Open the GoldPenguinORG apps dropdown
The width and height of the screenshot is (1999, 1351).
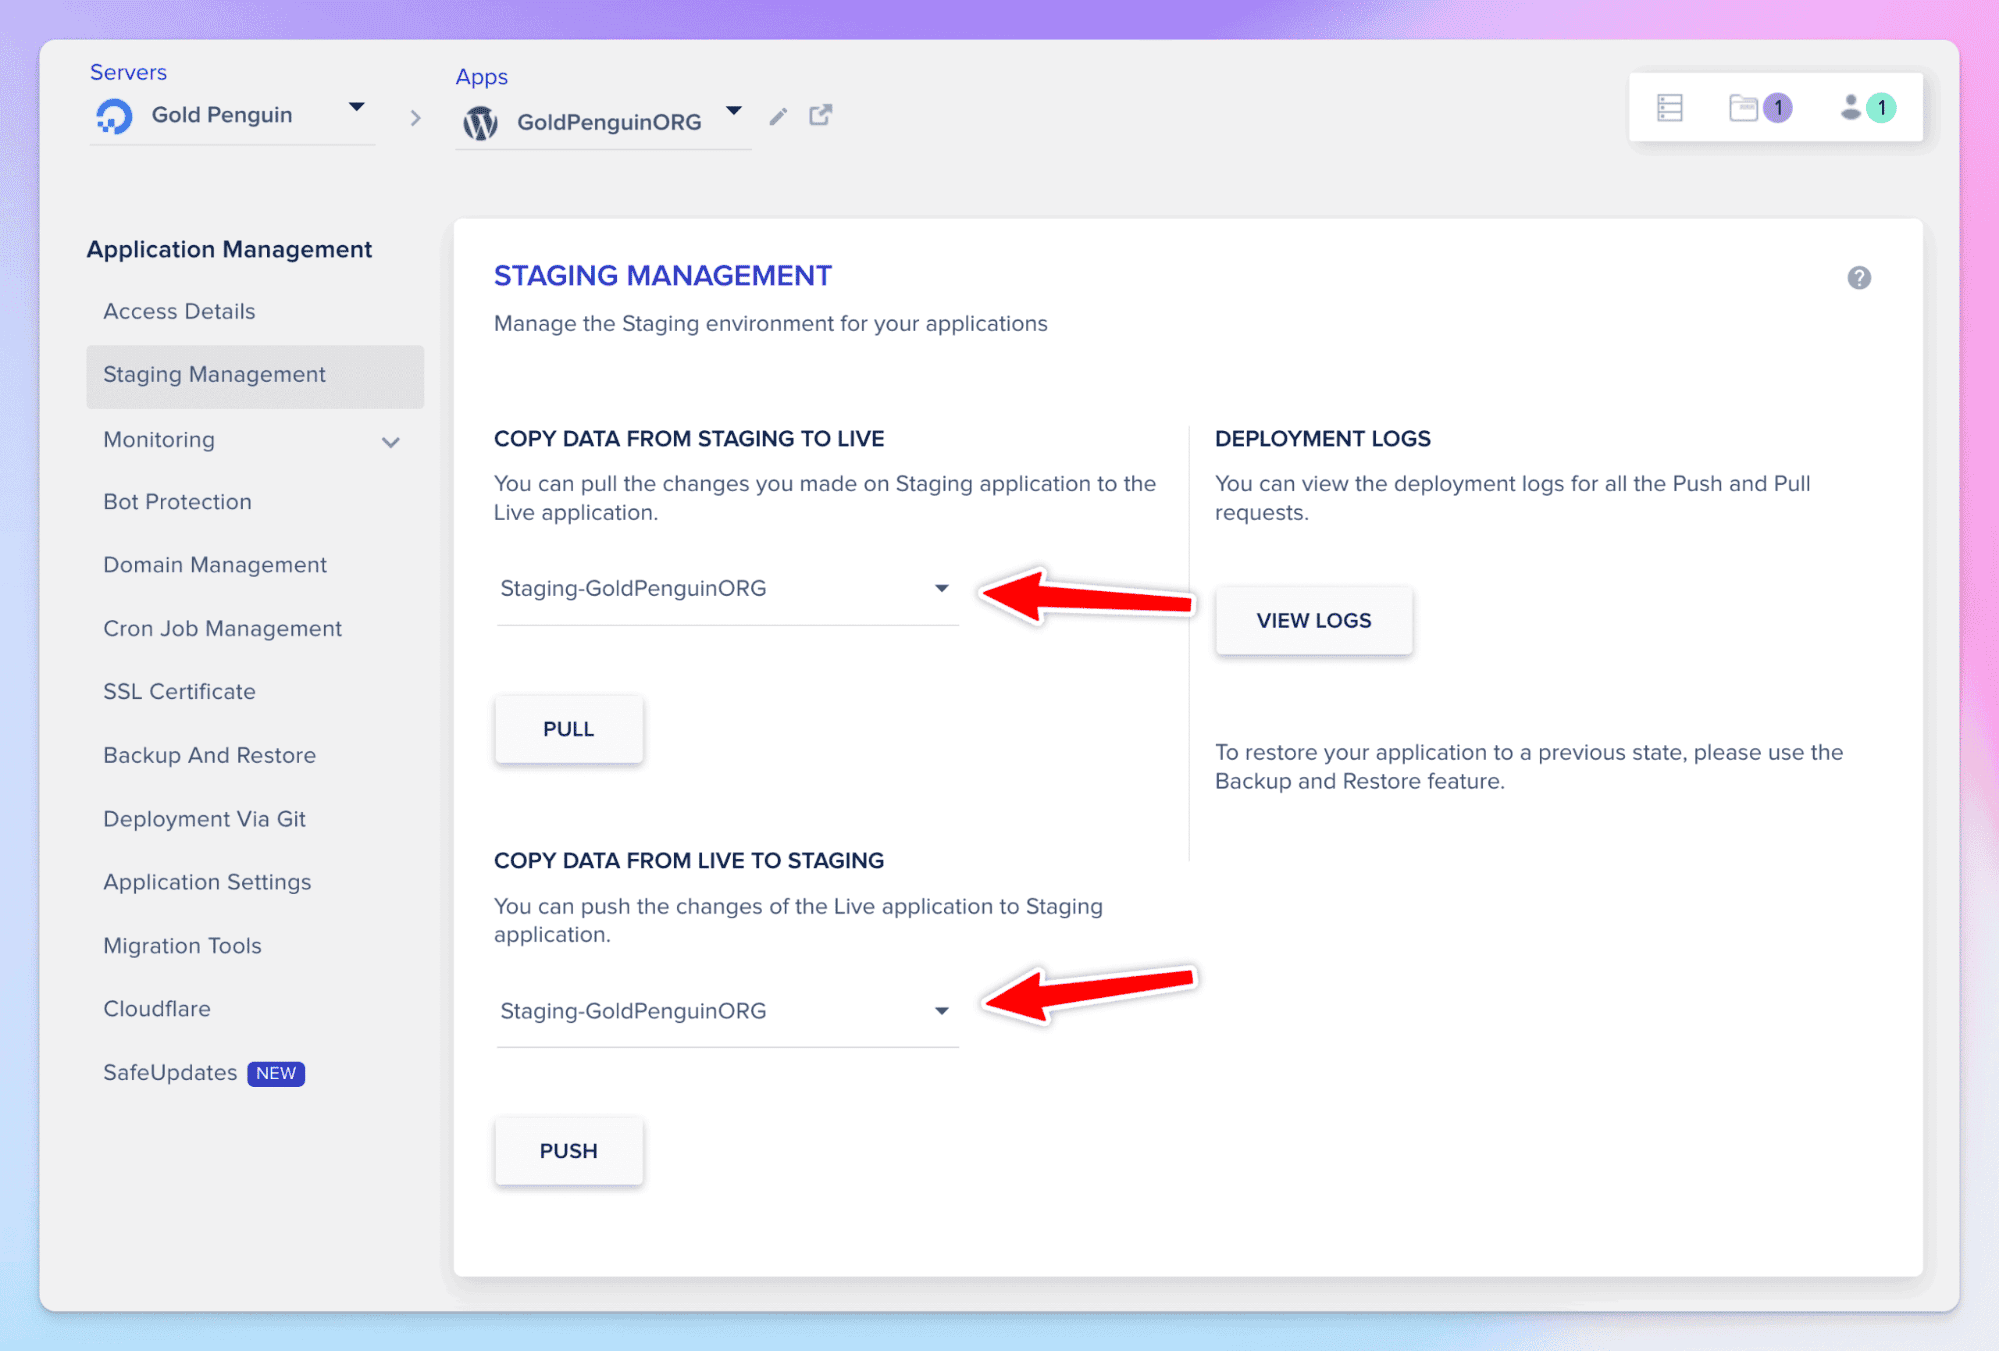click(x=734, y=111)
